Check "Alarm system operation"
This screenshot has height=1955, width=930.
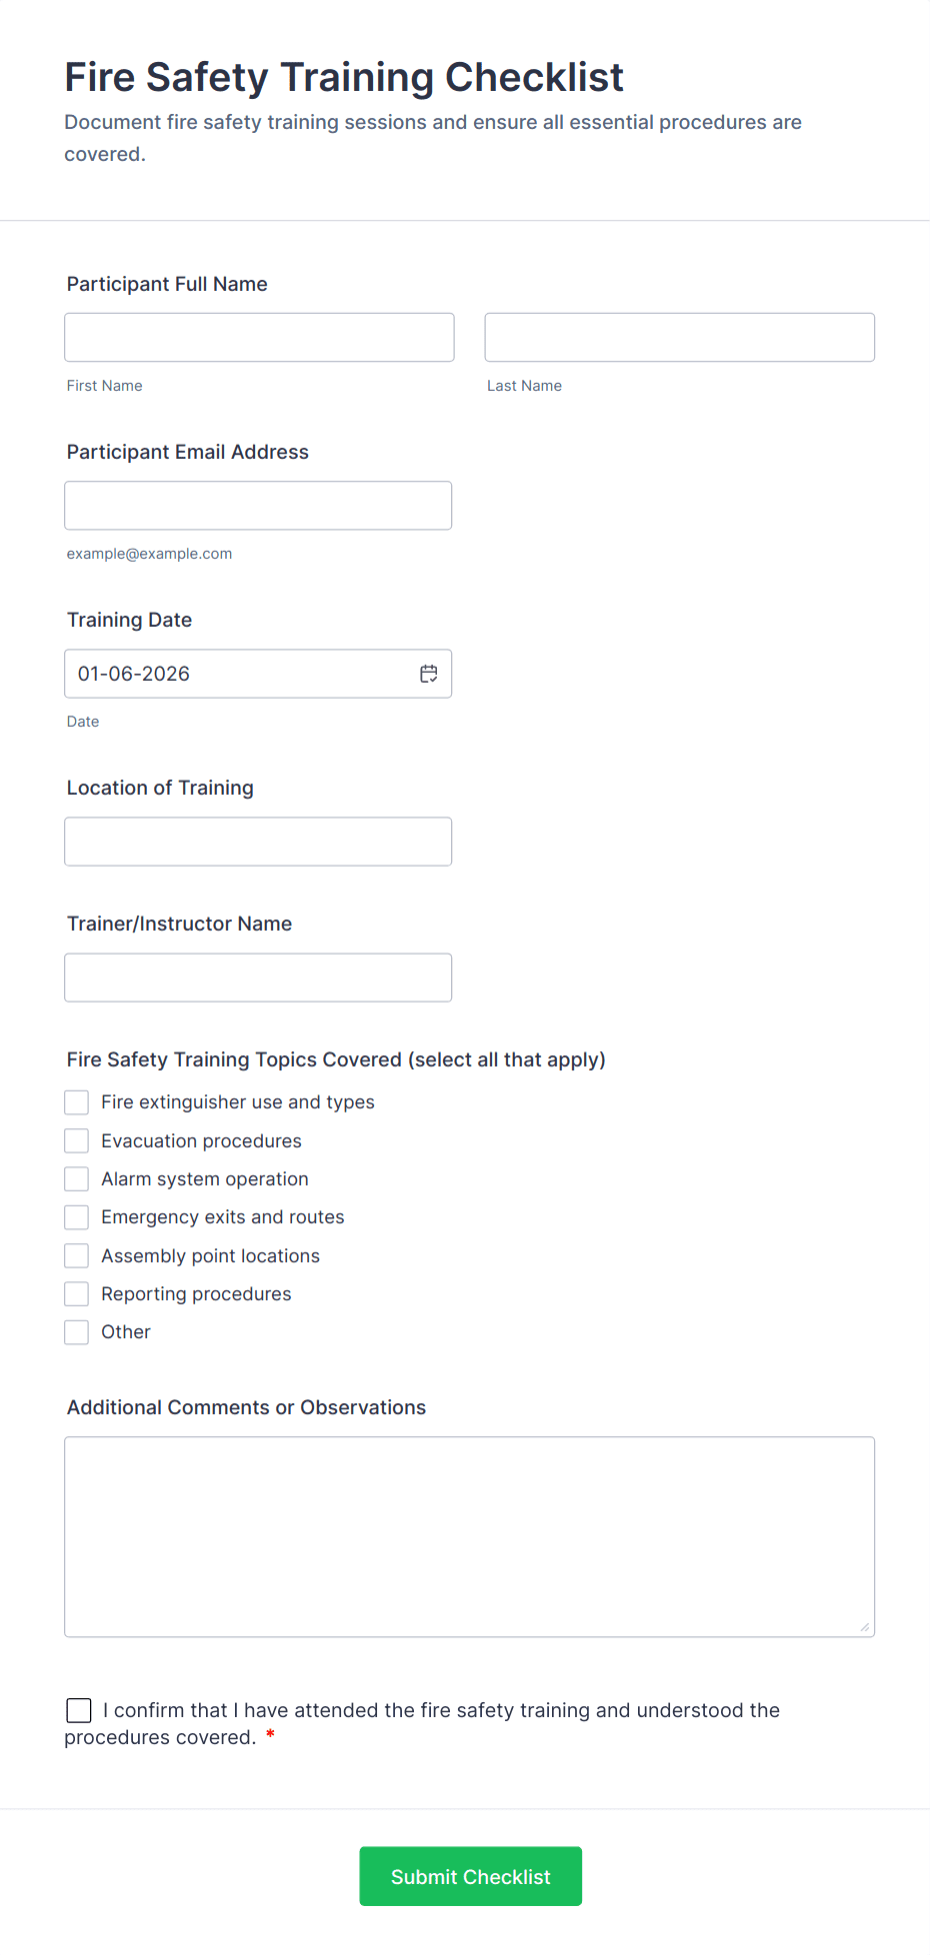[76, 1178]
